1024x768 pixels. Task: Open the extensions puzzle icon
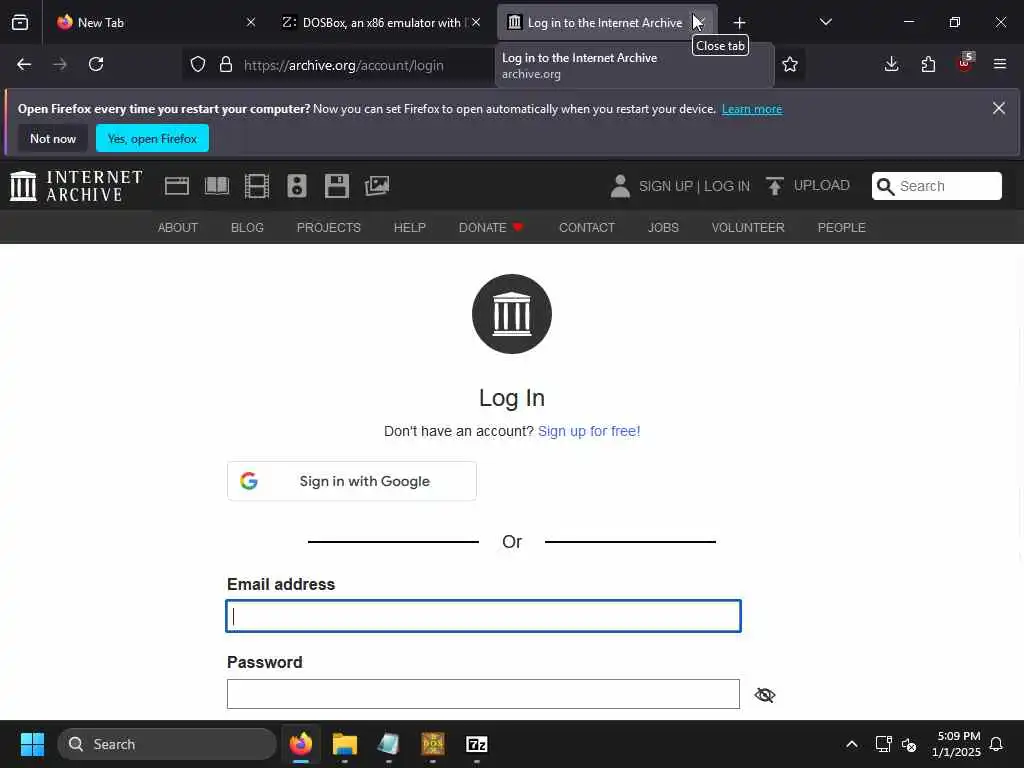coord(928,64)
